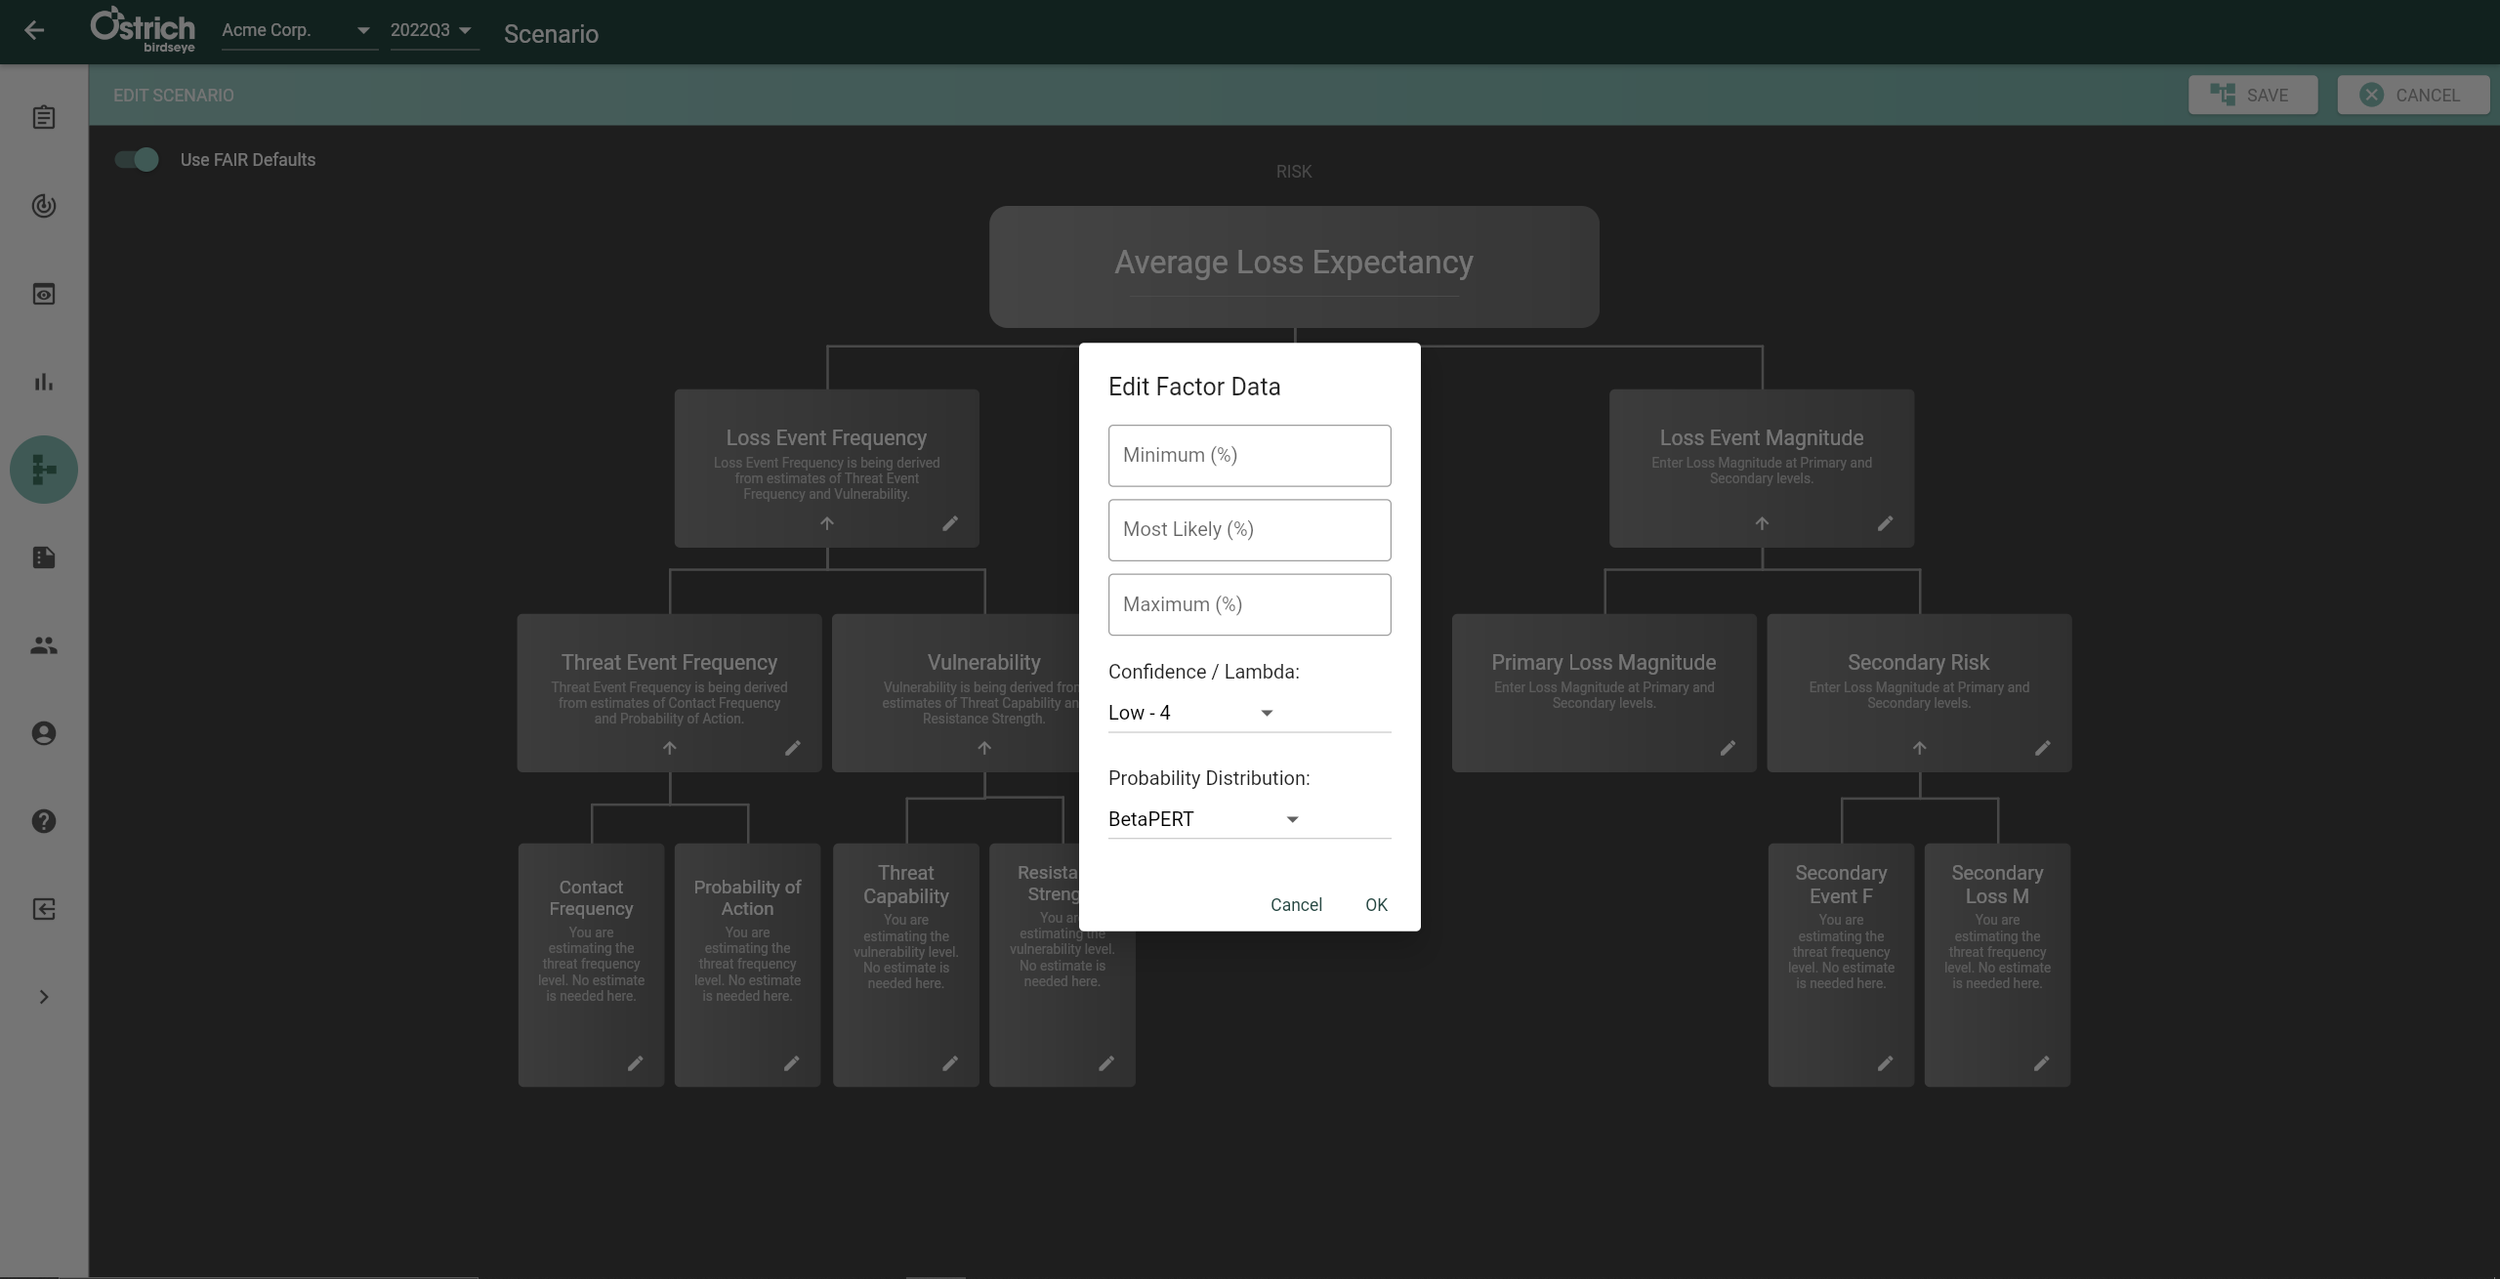Open bar chart icon in sidebar

[44, 382]
